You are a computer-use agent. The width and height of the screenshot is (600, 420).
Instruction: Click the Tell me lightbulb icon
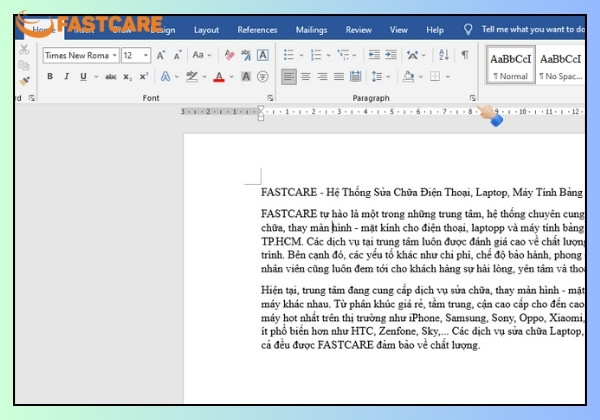468,29
